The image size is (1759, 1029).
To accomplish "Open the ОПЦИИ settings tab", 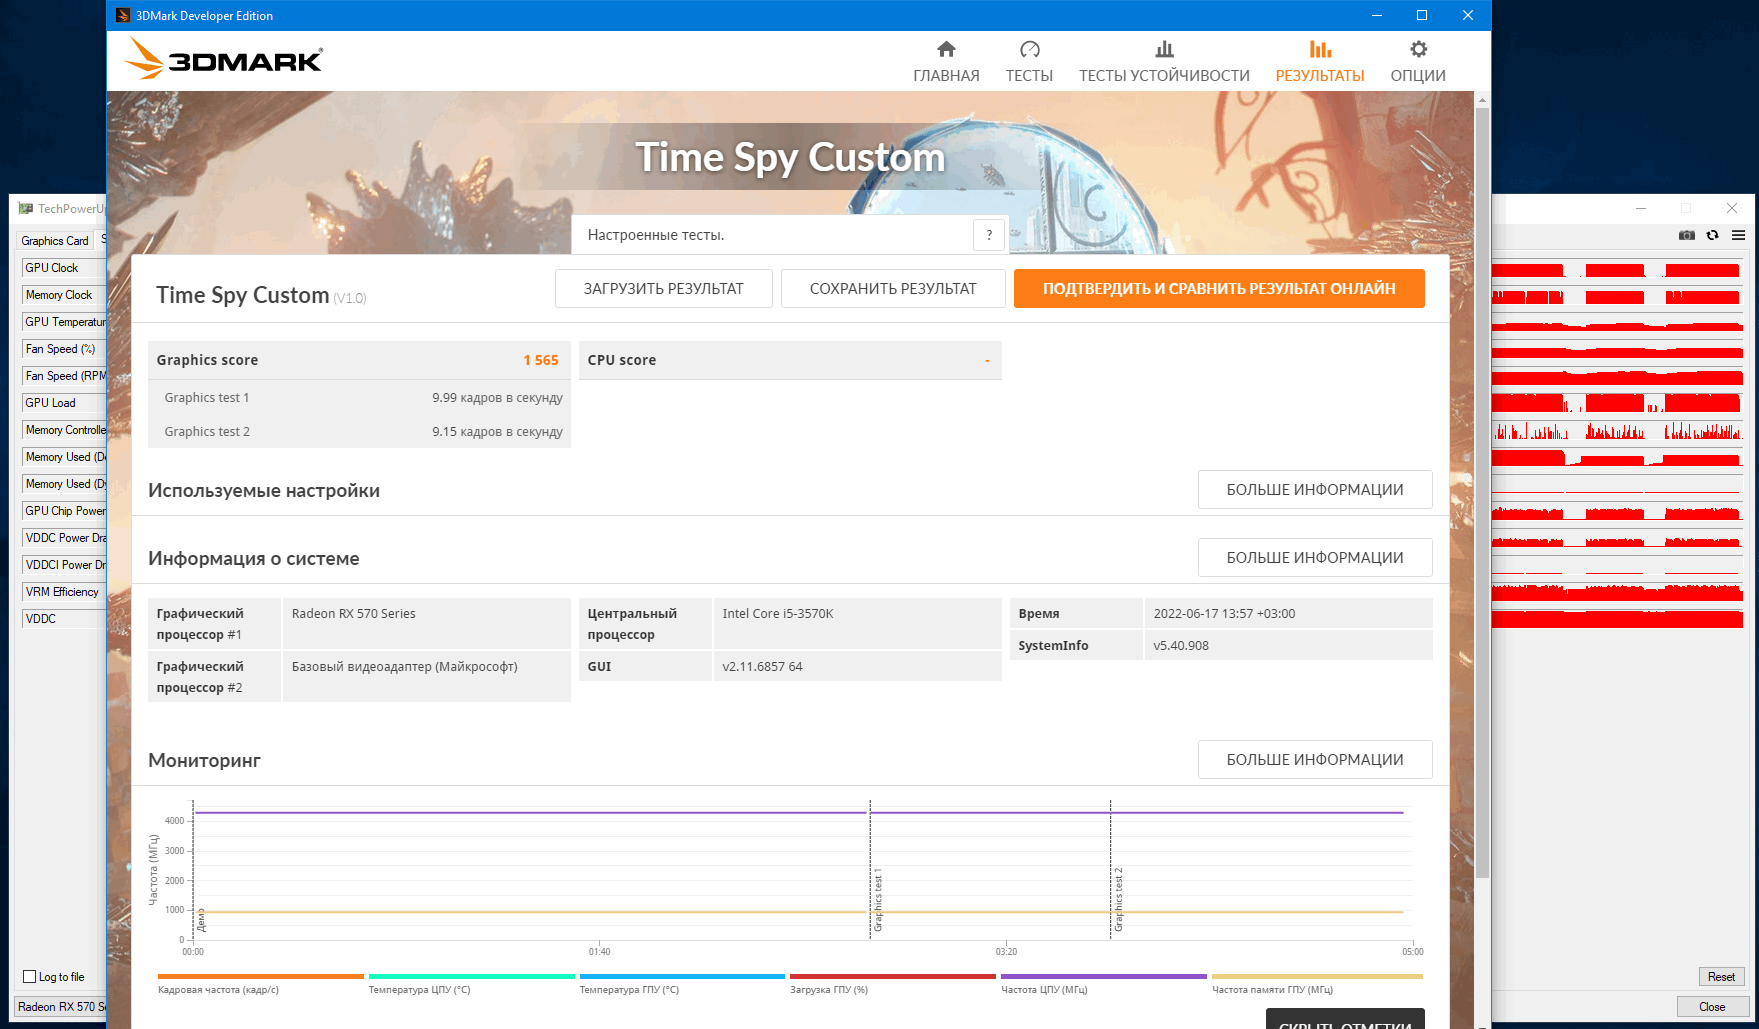I will 1418,62.
